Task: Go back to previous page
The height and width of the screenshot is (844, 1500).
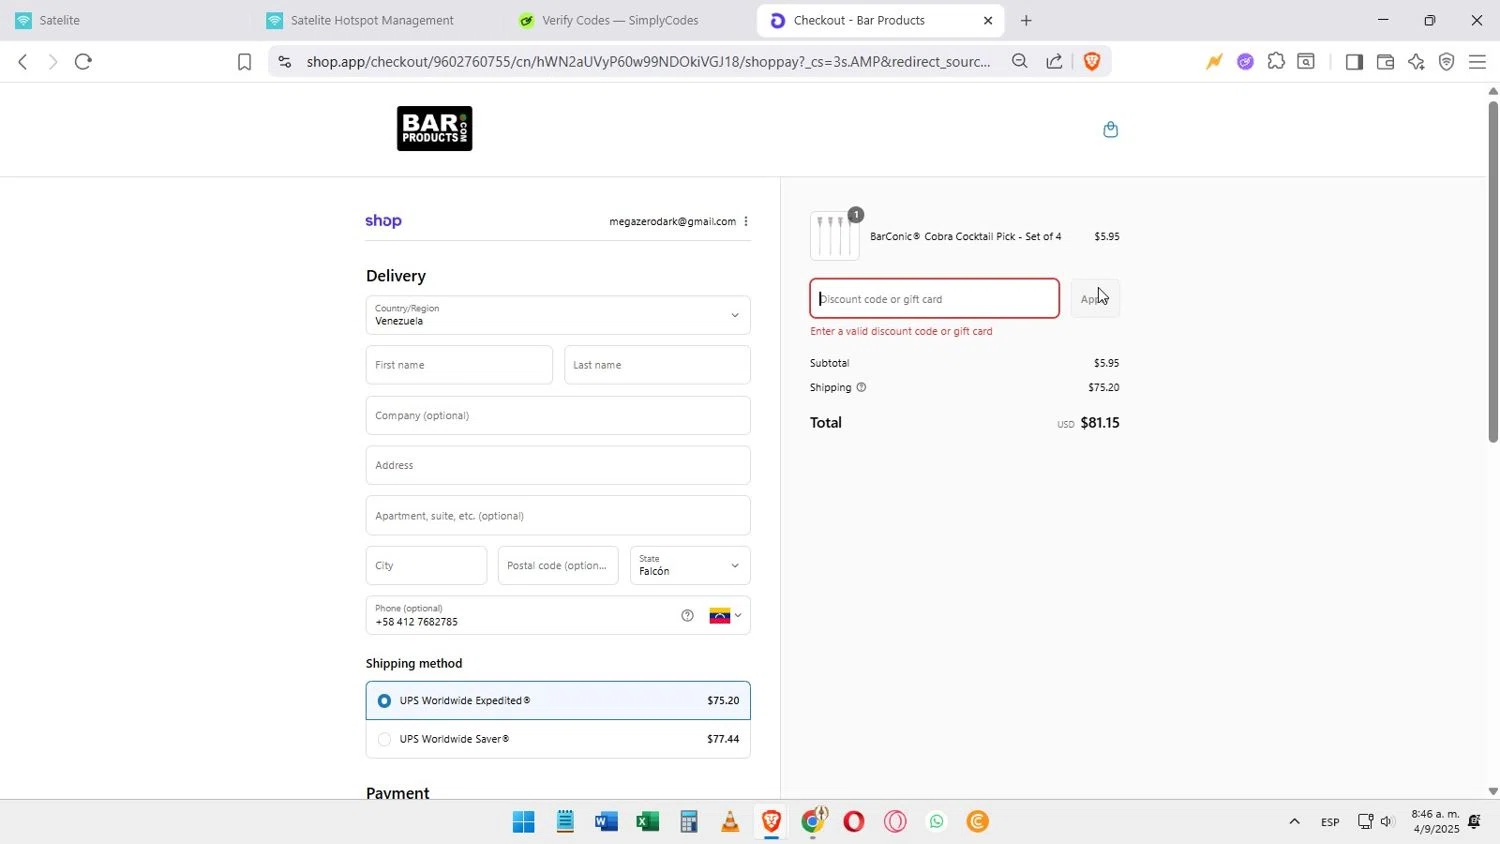Action: click(22, 62)
